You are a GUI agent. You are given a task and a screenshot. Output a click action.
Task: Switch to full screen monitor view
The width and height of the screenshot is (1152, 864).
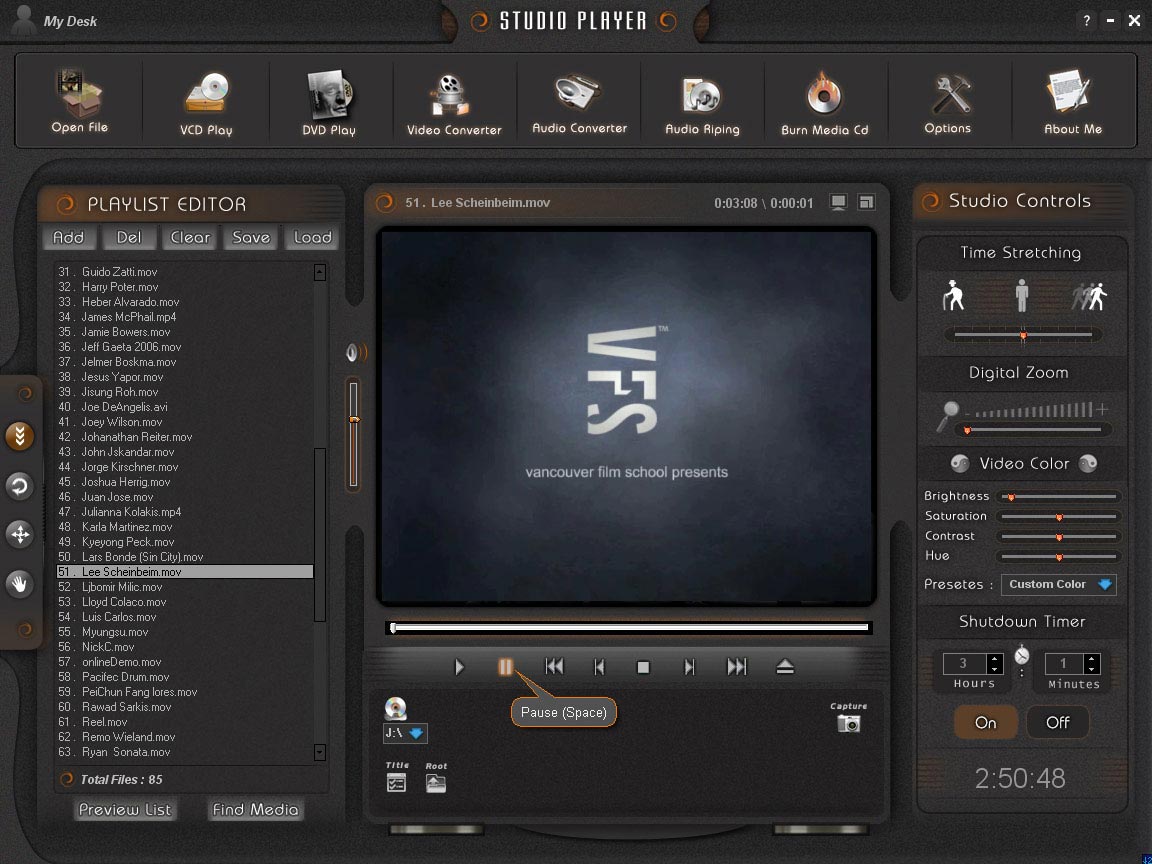[x=838, y=202]
